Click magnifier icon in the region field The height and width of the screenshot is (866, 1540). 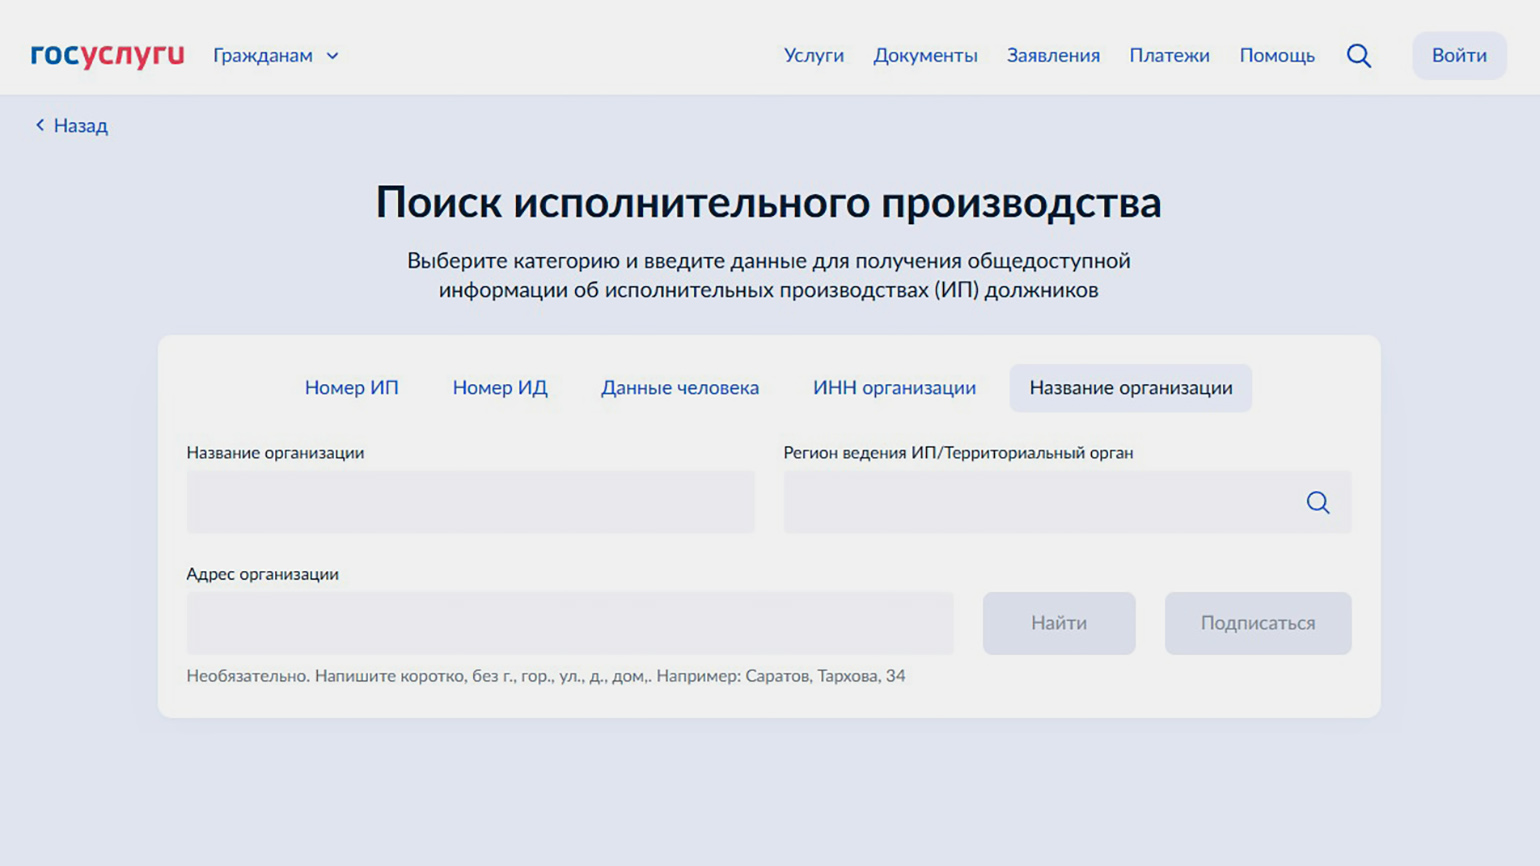[1317, 502]
